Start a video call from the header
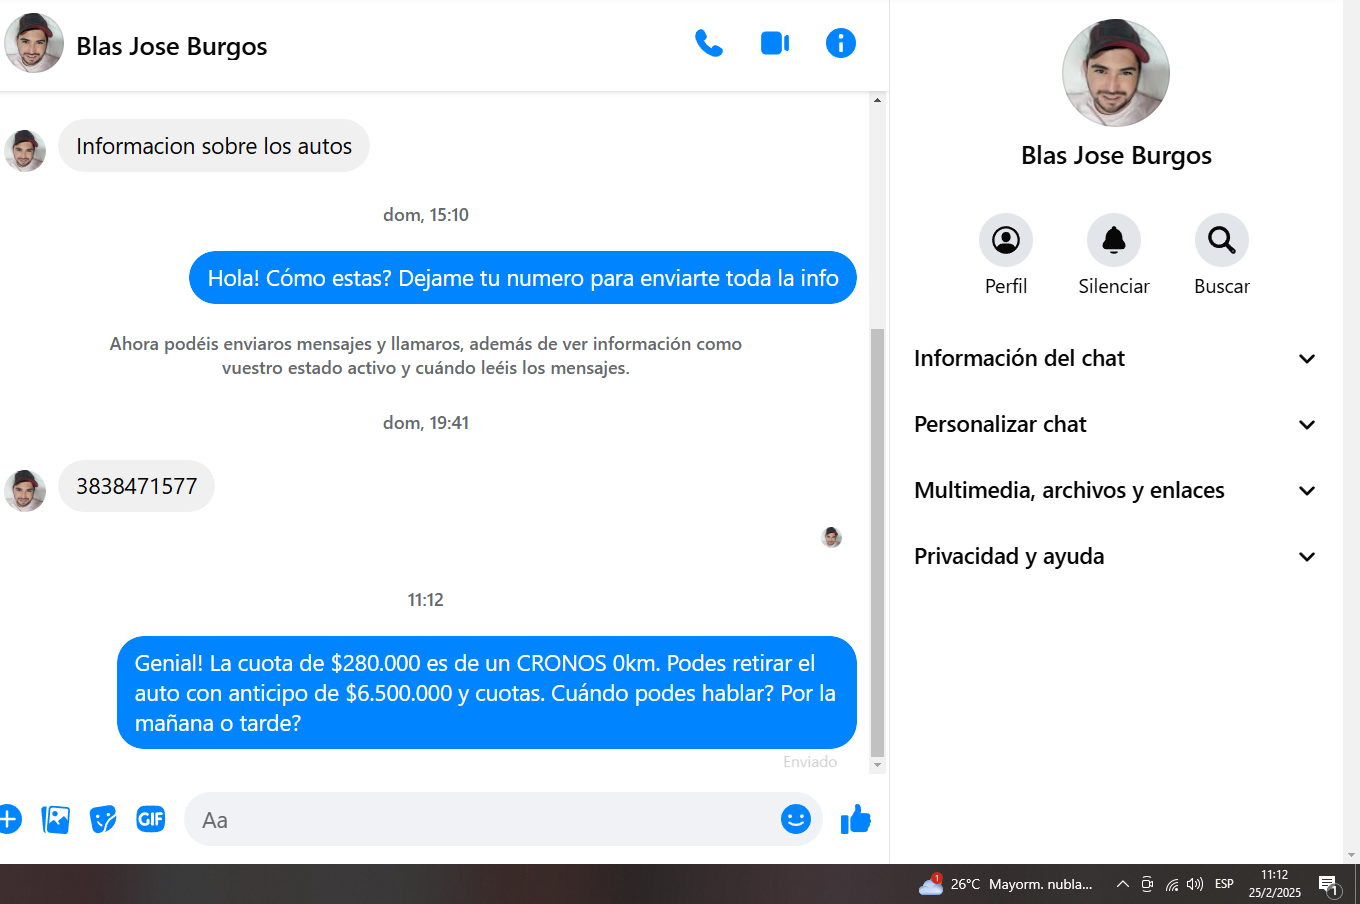Image resolution: width=1360 pixels, height=904 pixels. [775, 43]
